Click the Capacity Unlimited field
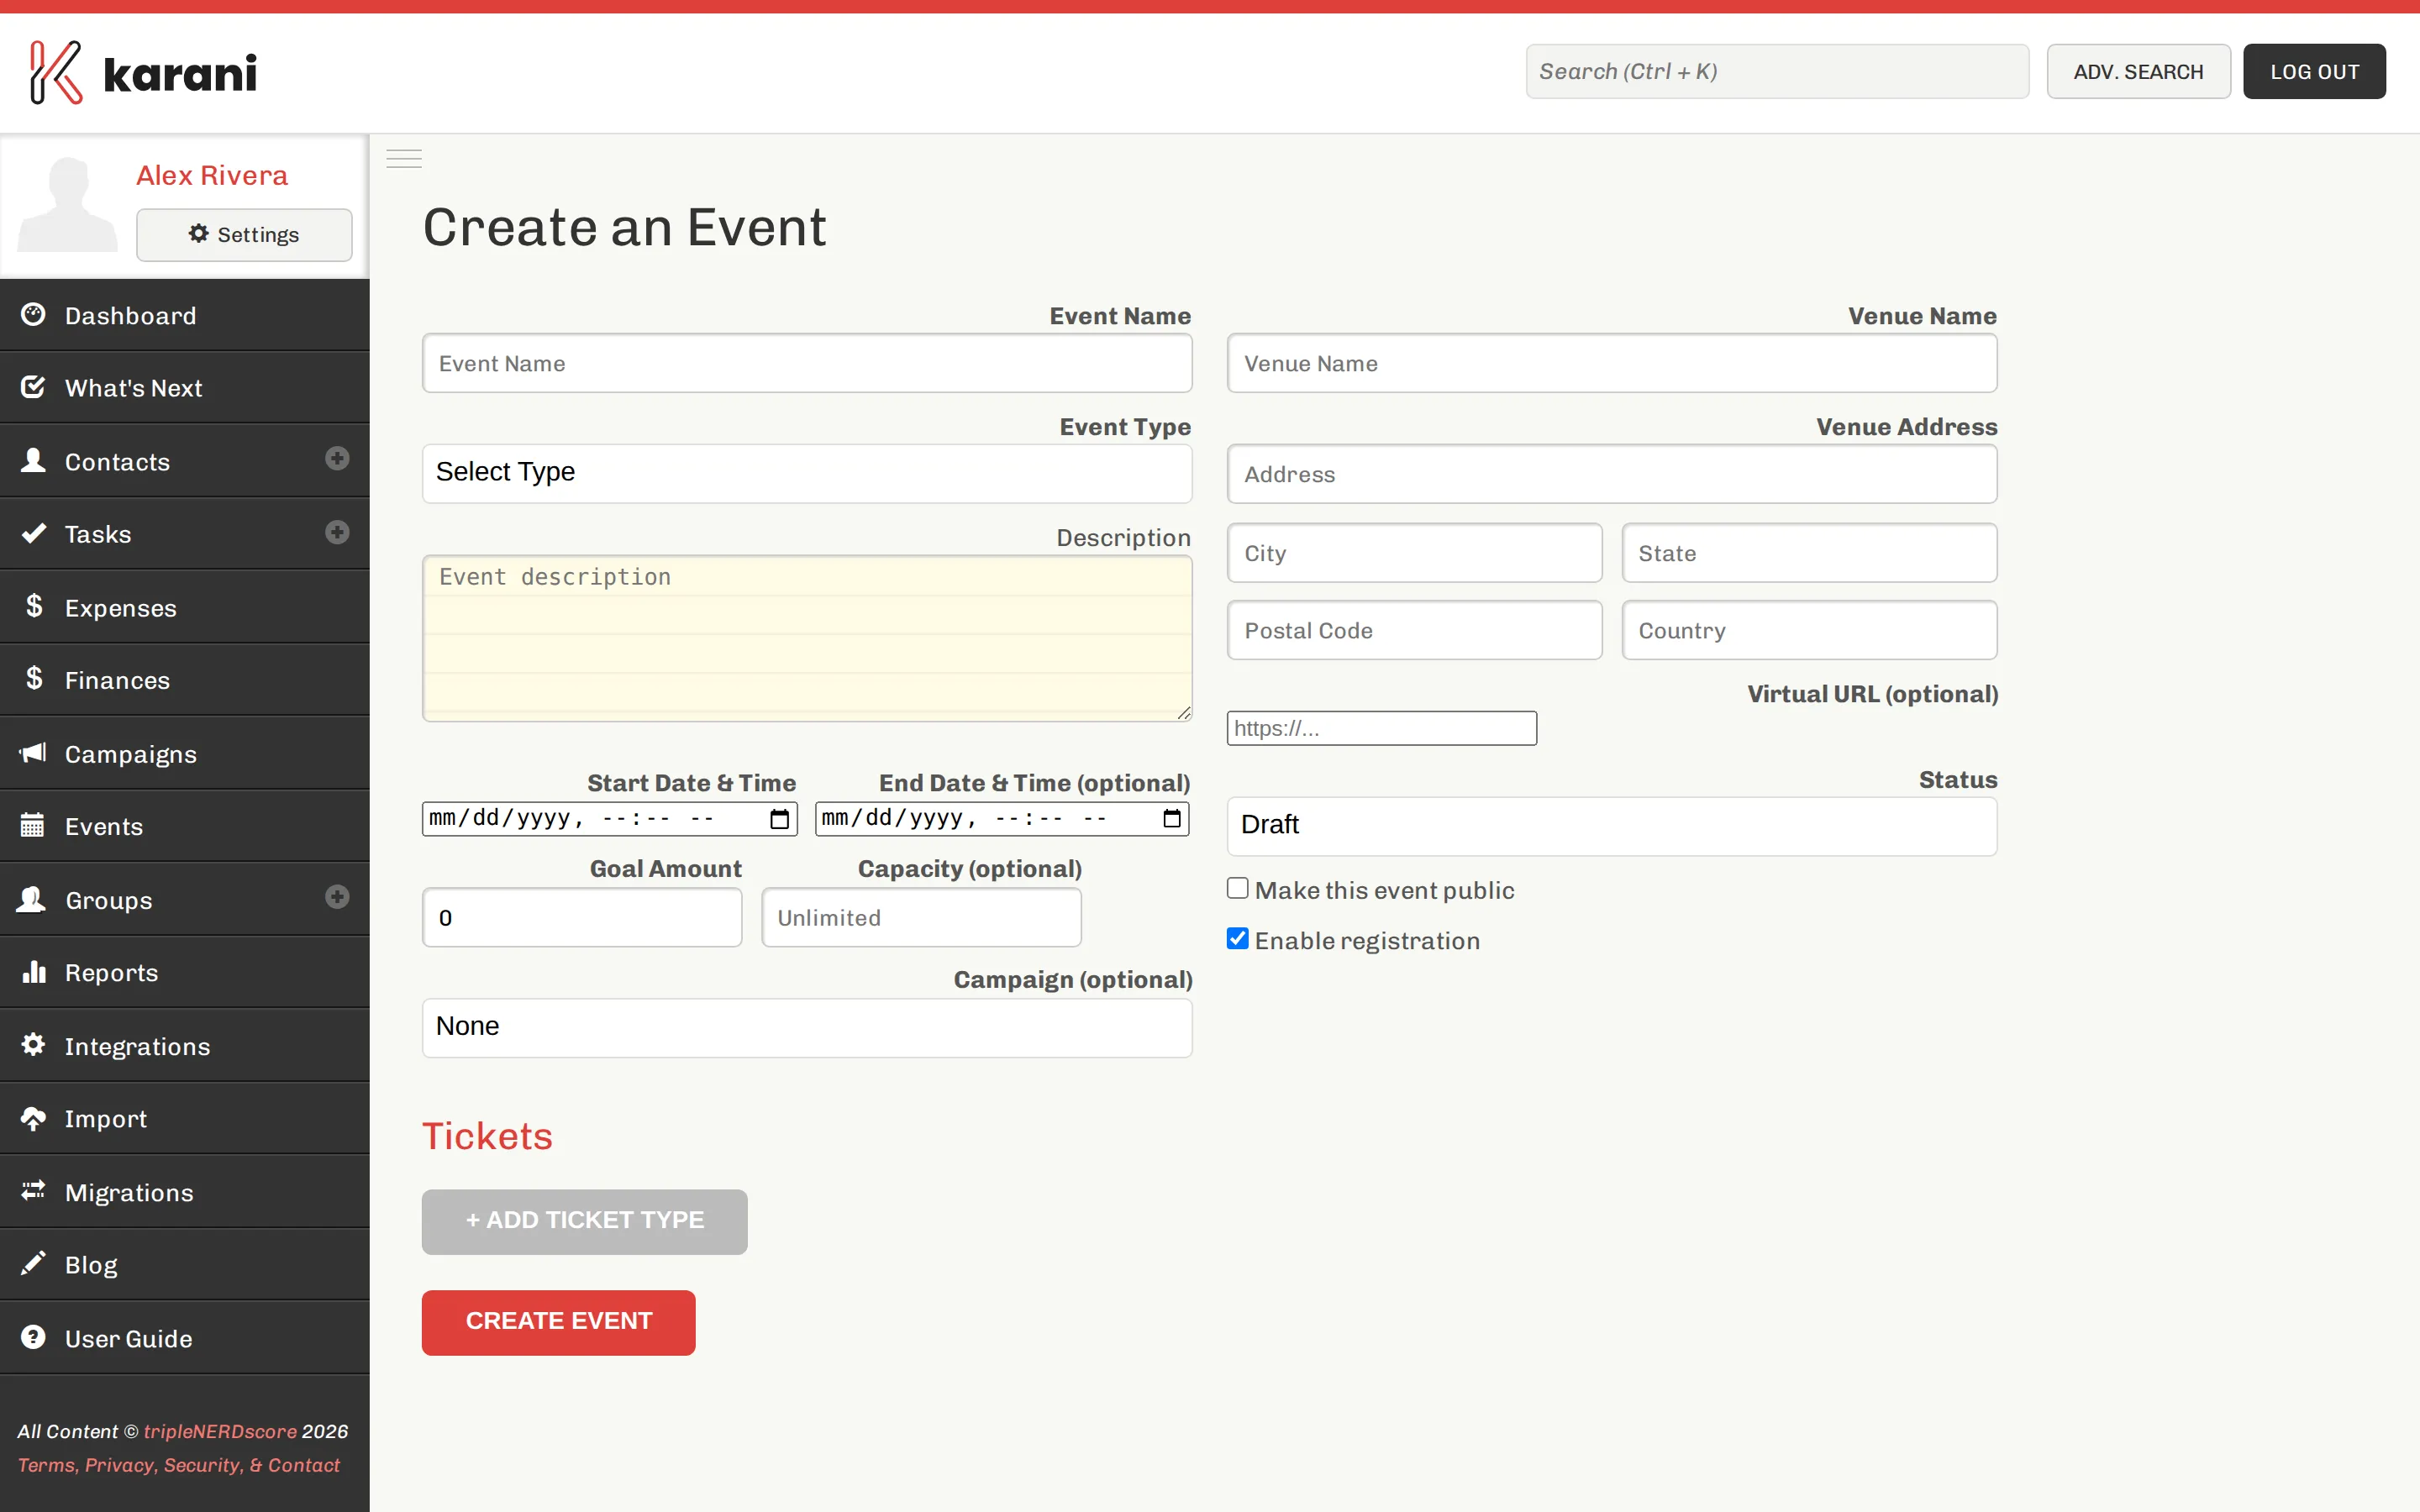The width and height of the screenshot is (2420, 1512). tap(921, 918)
